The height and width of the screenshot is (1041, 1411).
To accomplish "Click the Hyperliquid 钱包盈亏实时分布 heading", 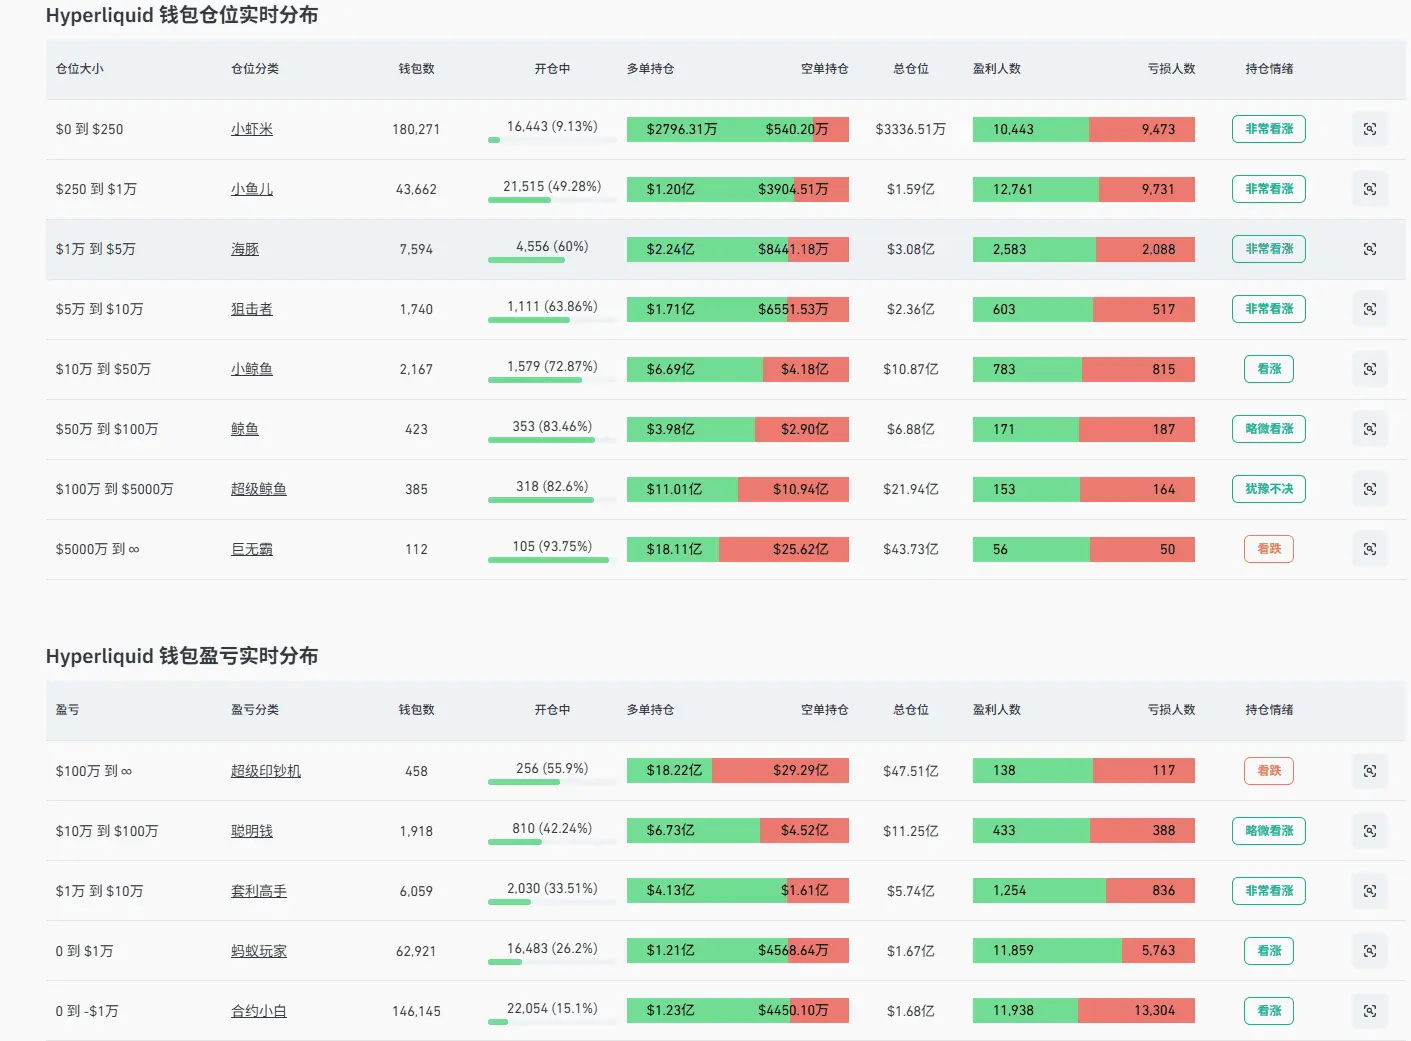I will pyautogui.click(x=182, y=656).
